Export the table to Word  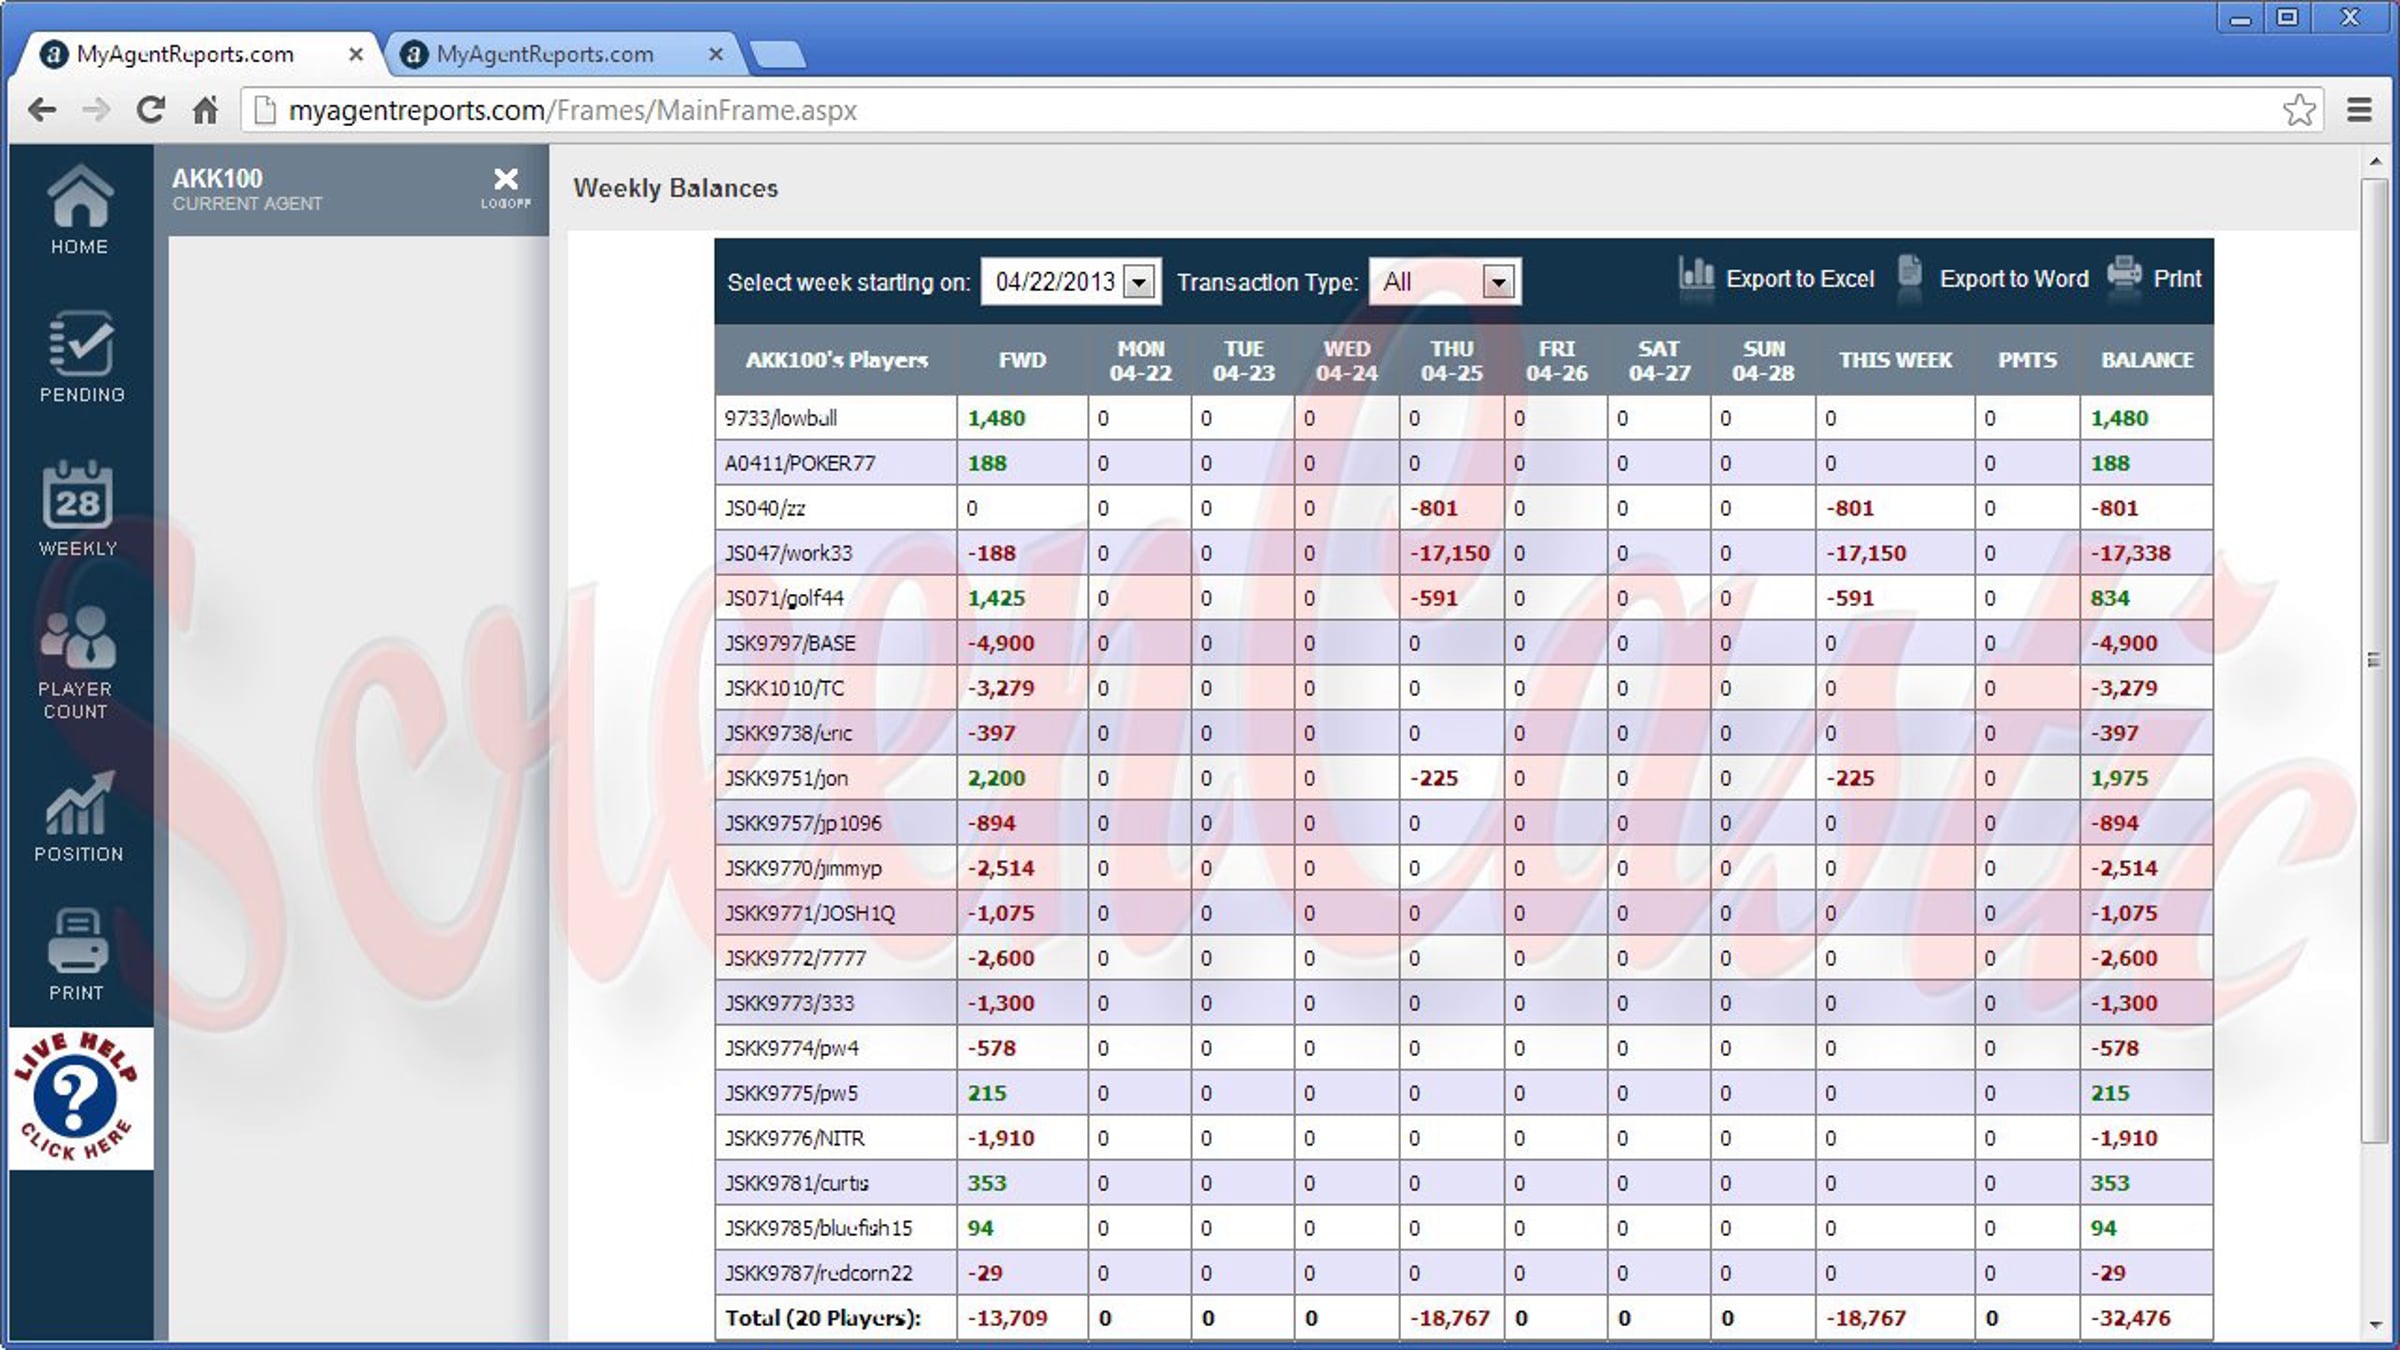tap(1993, 277)
